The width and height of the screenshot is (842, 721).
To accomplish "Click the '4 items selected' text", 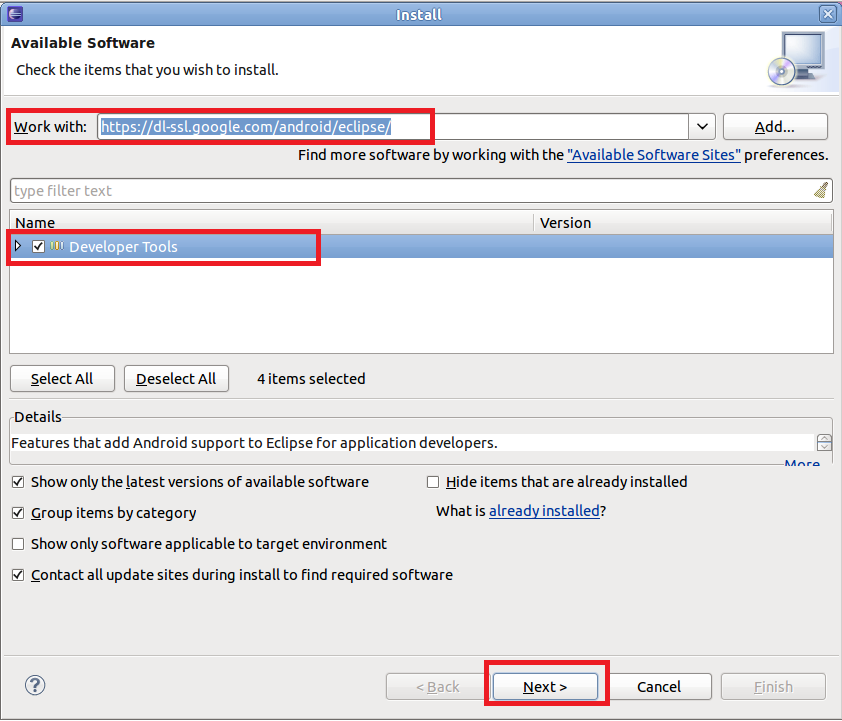I will 311,378.
